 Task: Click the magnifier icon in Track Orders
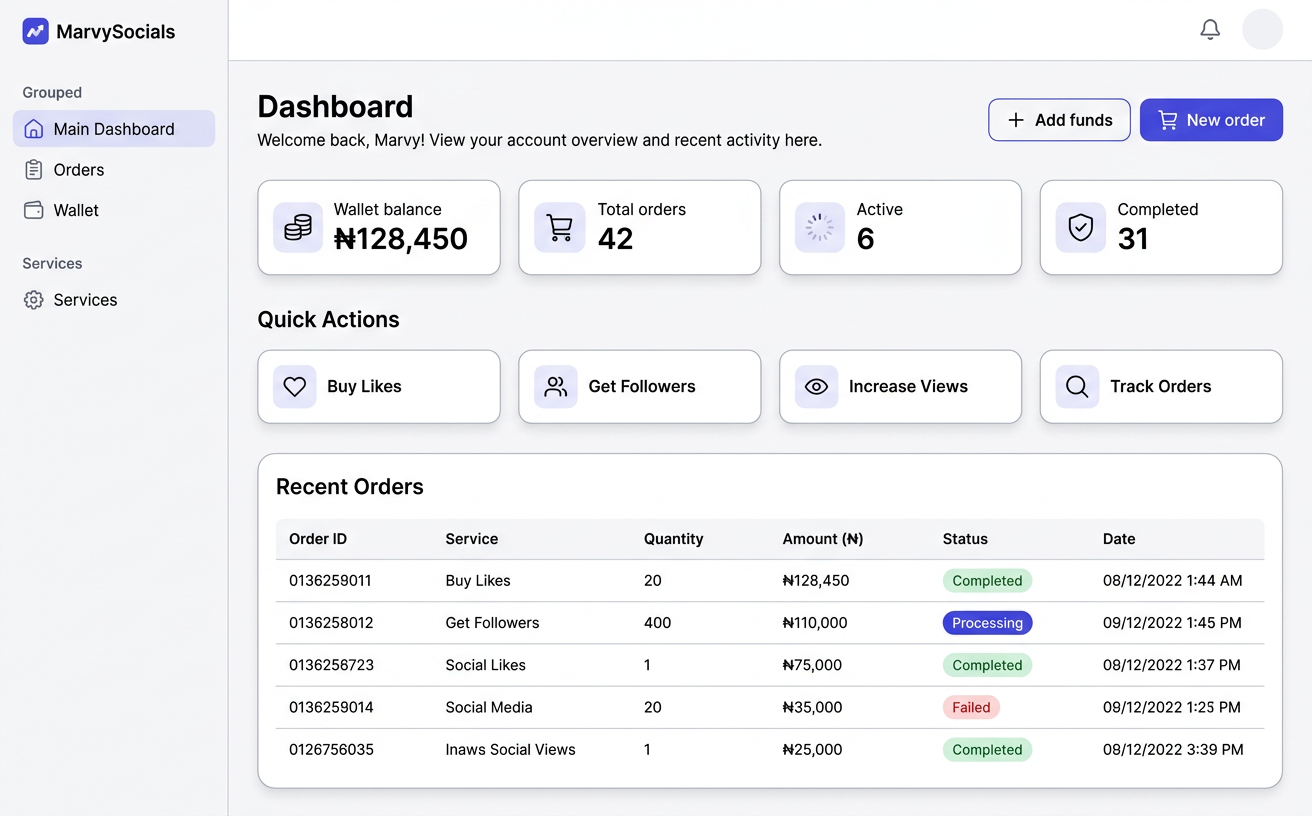point(1077,387)
